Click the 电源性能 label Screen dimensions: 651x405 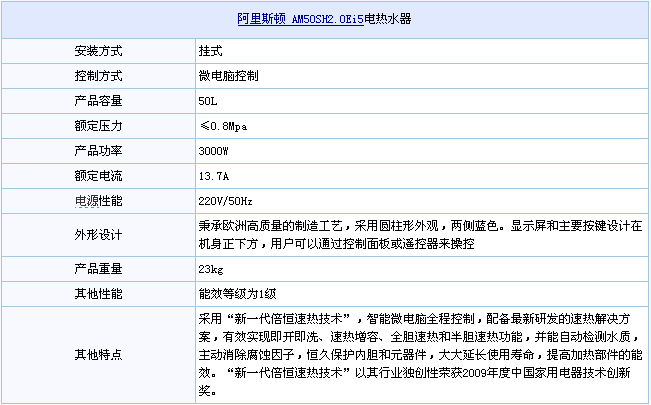click(99, 201)
